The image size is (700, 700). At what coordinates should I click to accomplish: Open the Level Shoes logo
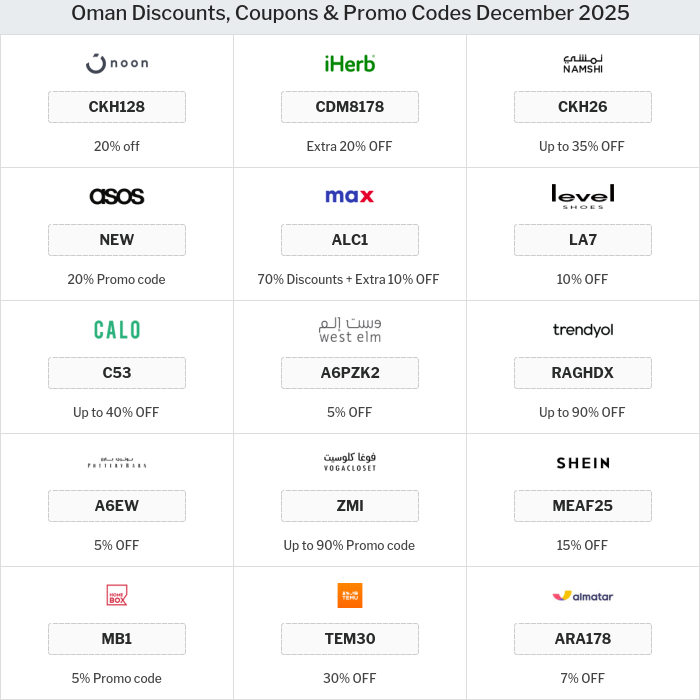[x=583, y=196]
